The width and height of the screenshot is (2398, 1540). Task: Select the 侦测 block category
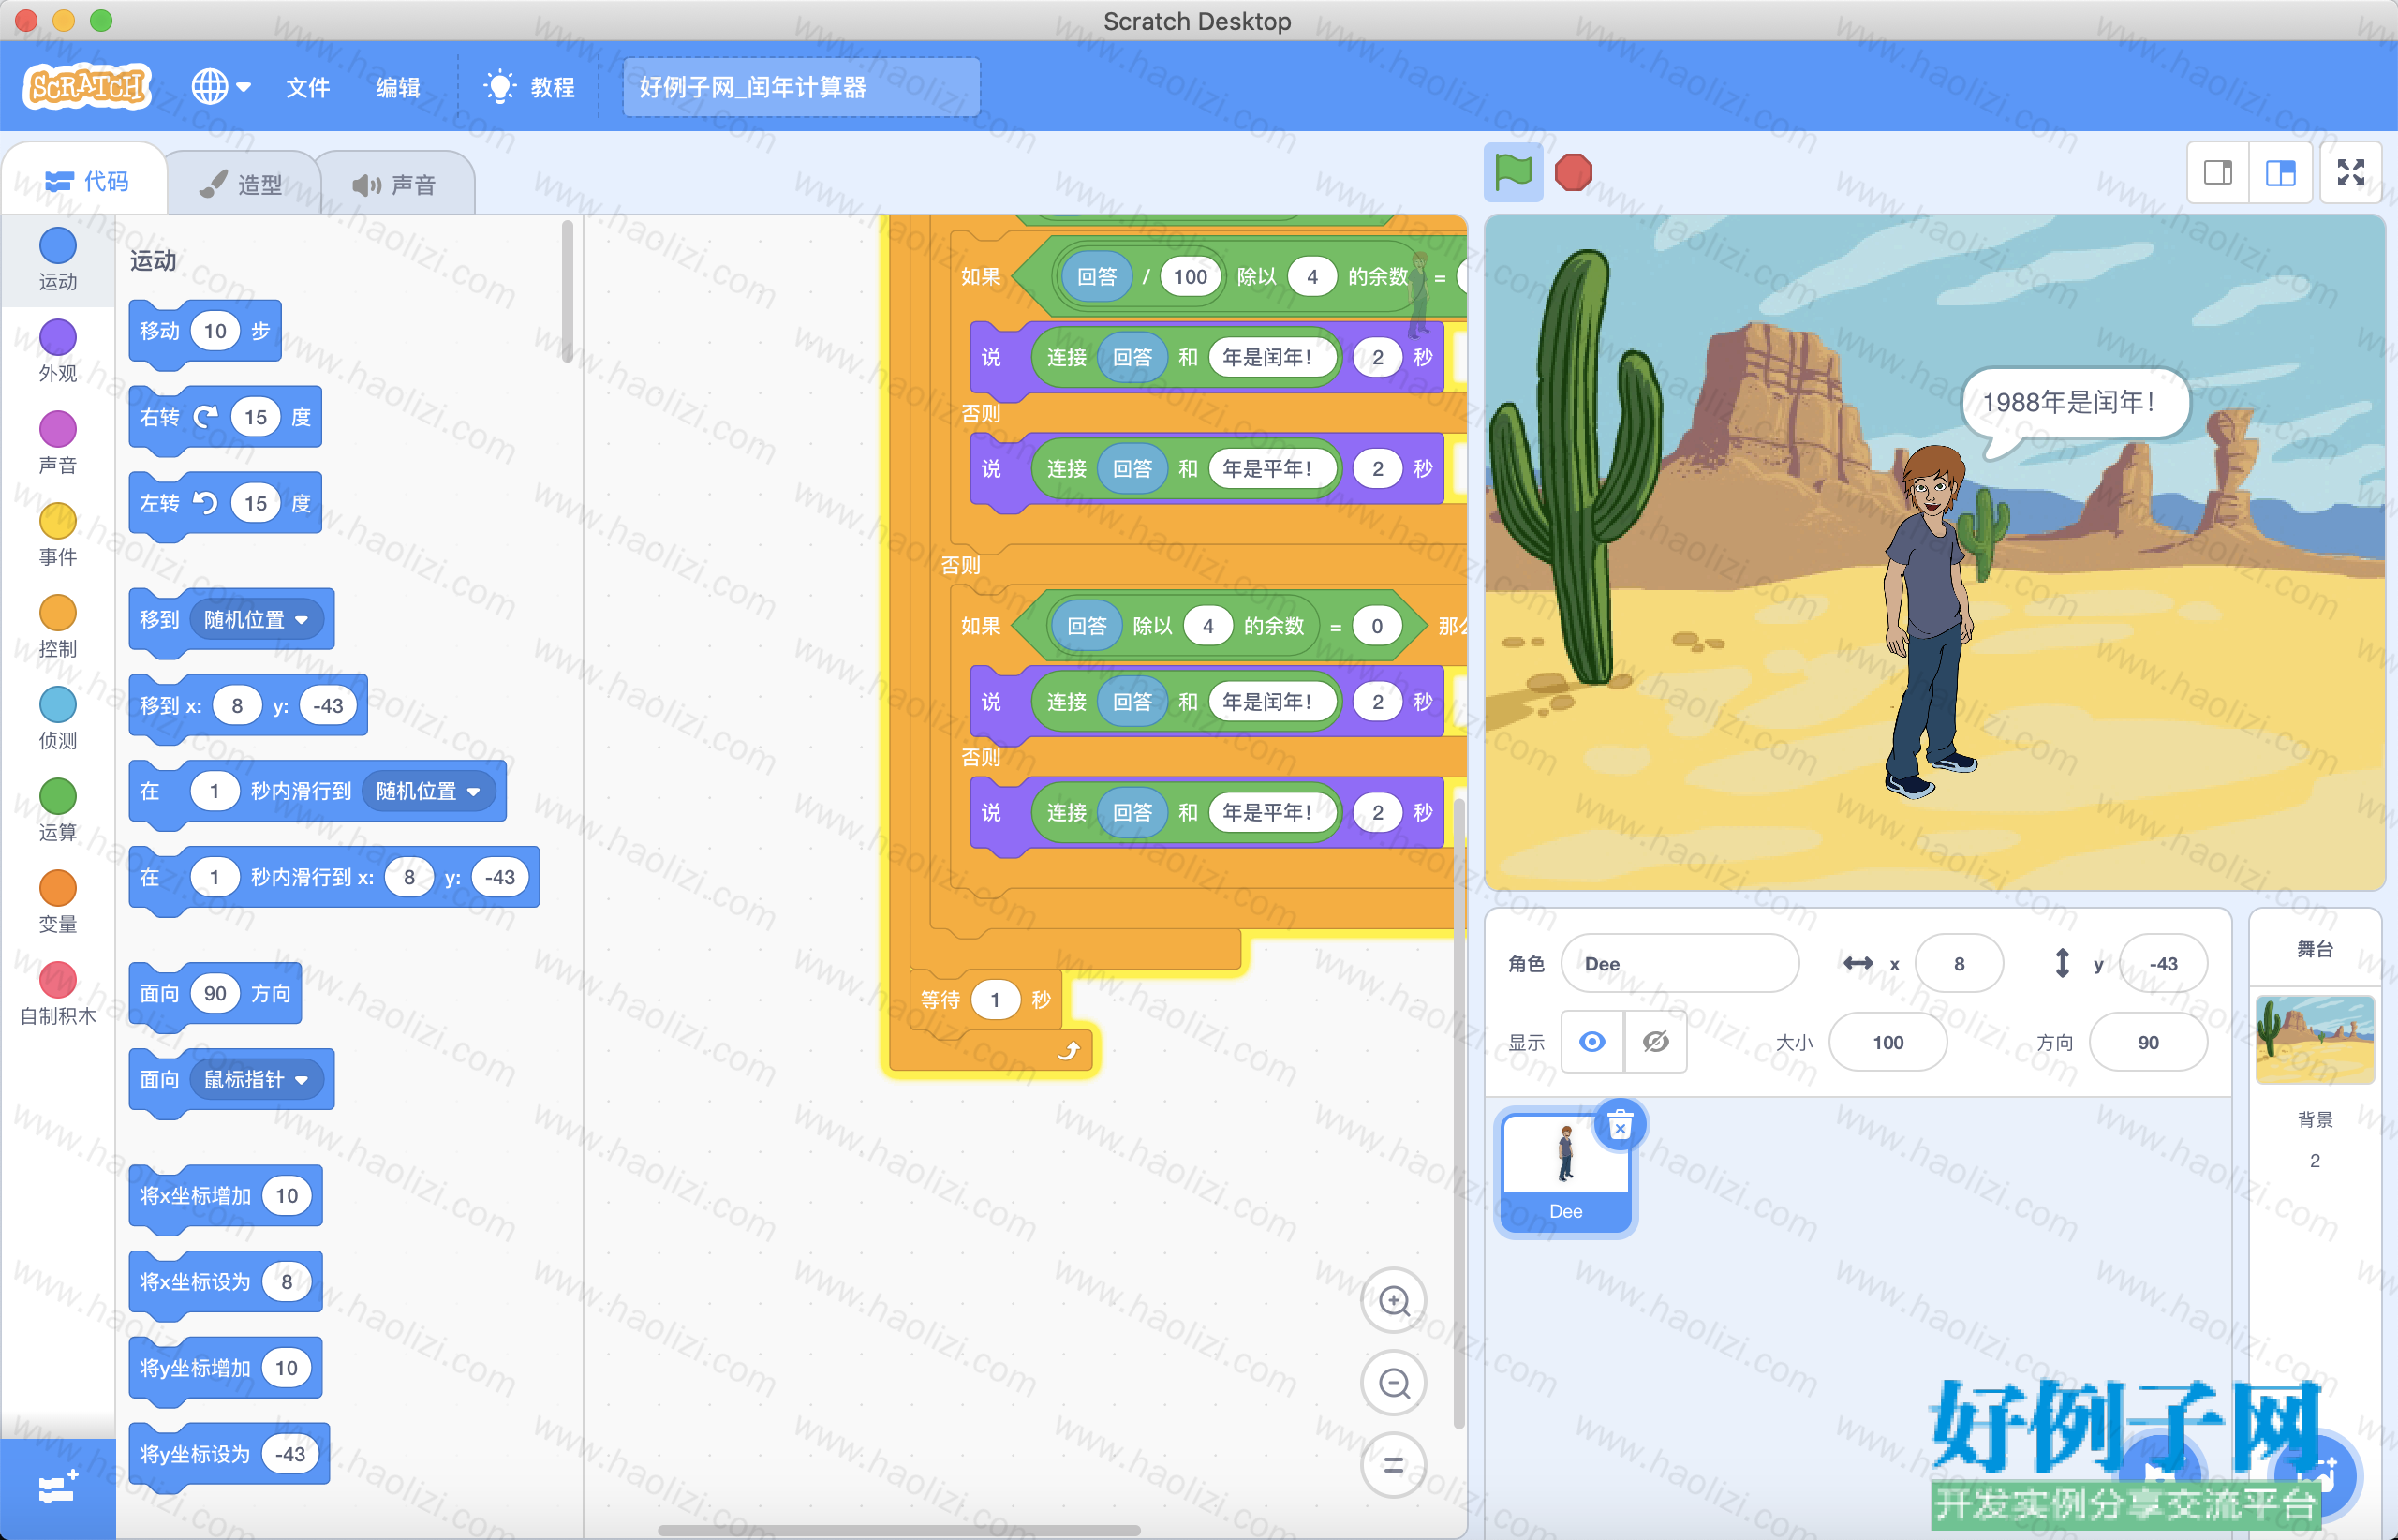[57, 719]
